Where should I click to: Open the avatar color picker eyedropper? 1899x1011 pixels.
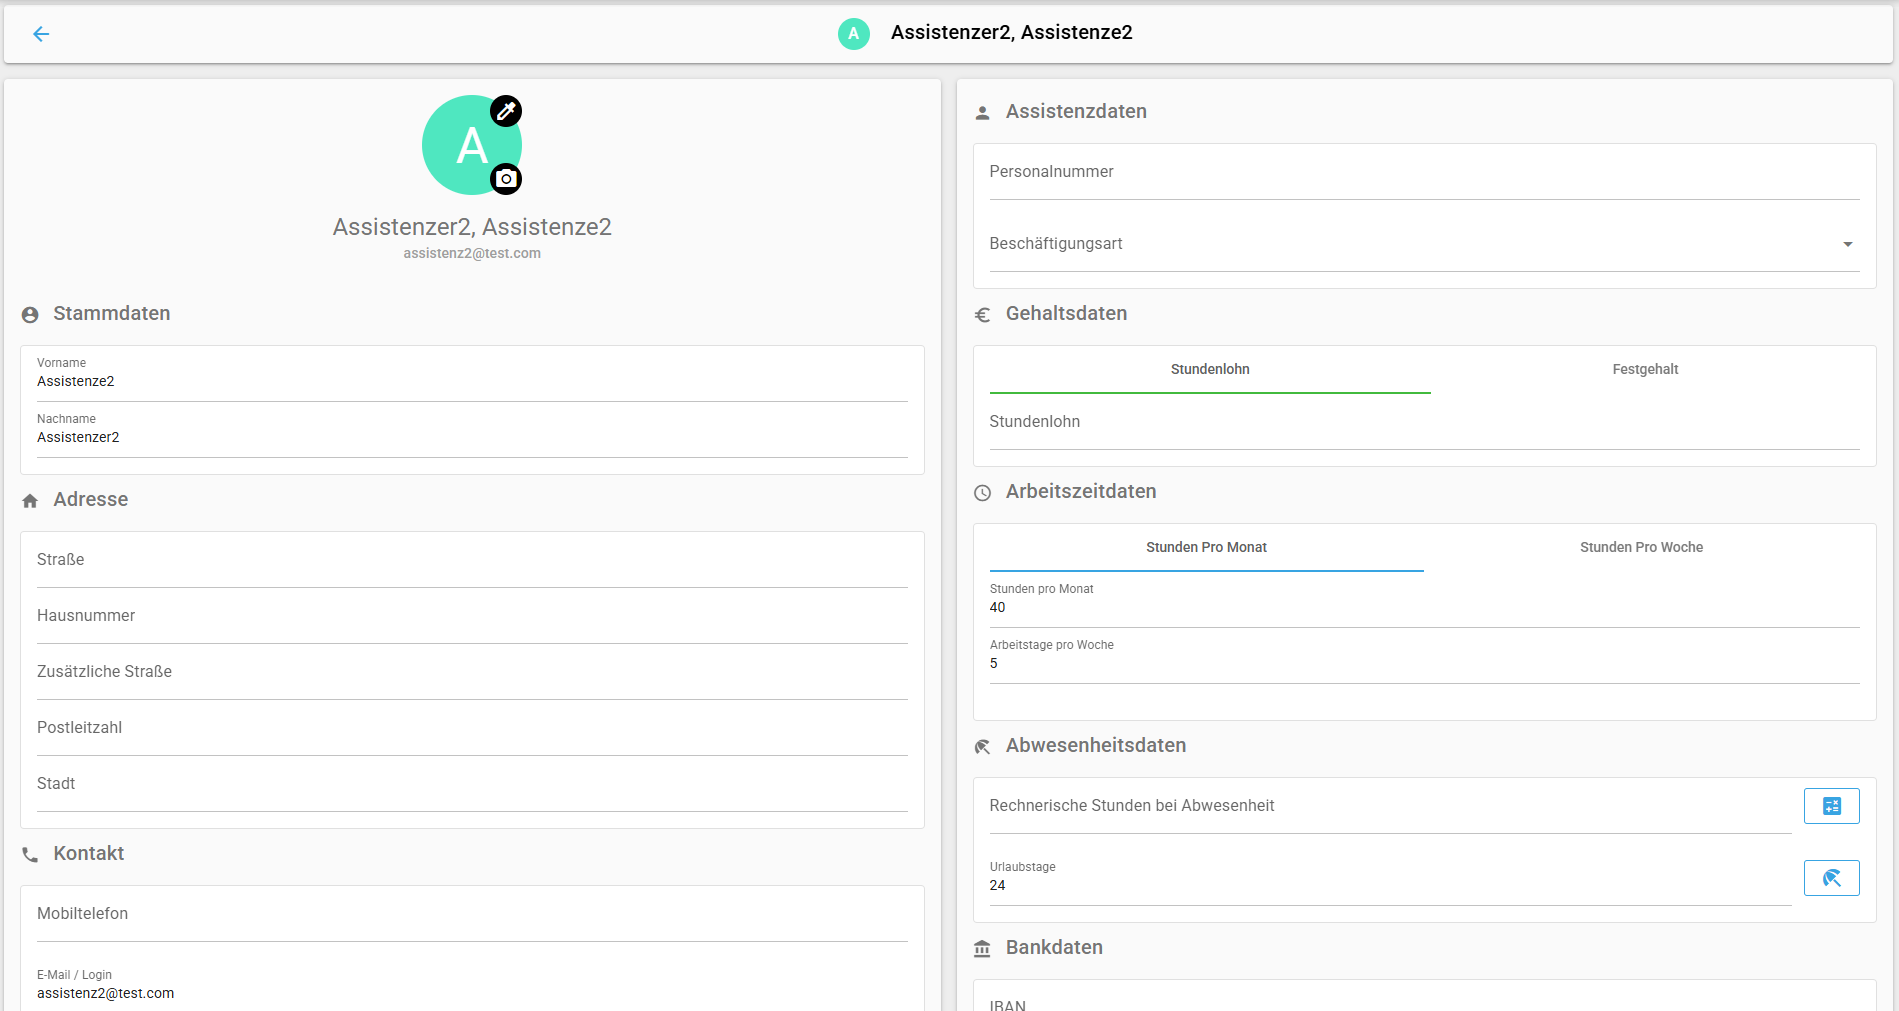point(506,111)
